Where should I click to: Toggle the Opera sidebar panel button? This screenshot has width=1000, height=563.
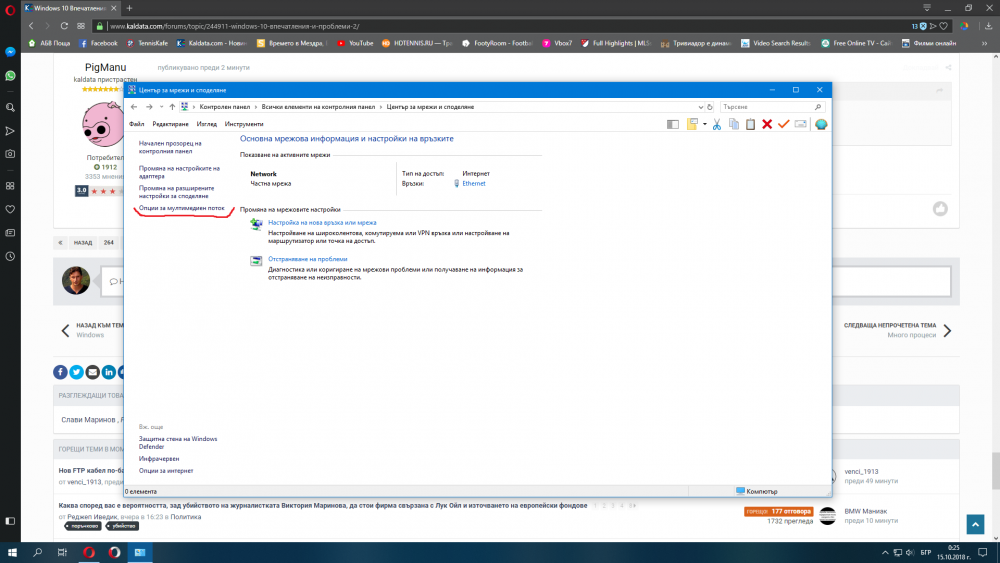[10, 521]
